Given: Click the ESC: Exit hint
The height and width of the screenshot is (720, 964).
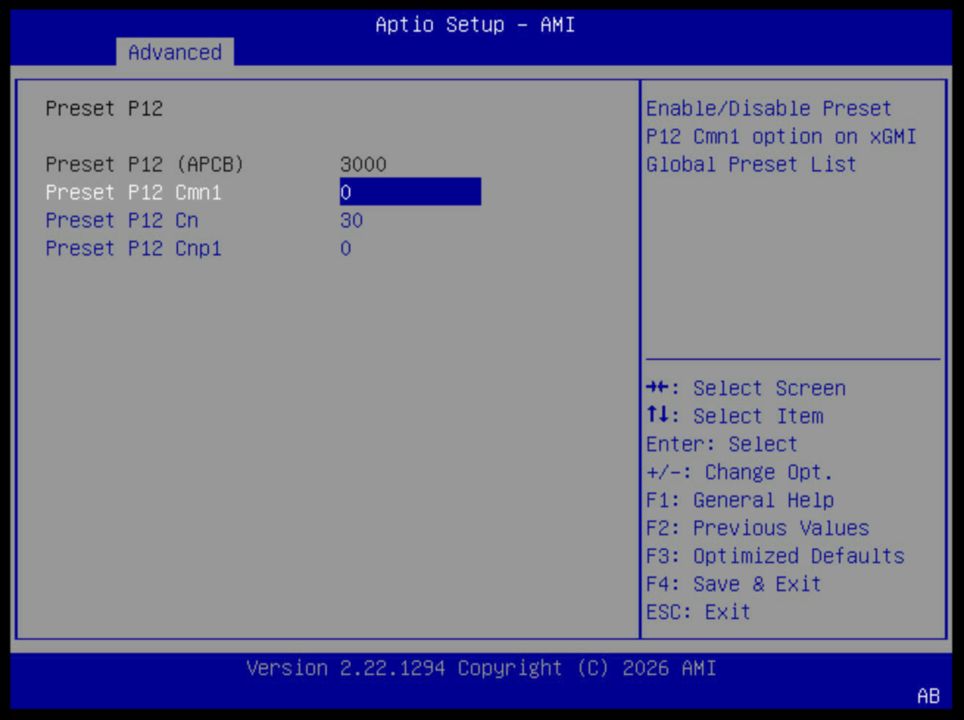Looking at the screenshot, I should tap(698, 612).
